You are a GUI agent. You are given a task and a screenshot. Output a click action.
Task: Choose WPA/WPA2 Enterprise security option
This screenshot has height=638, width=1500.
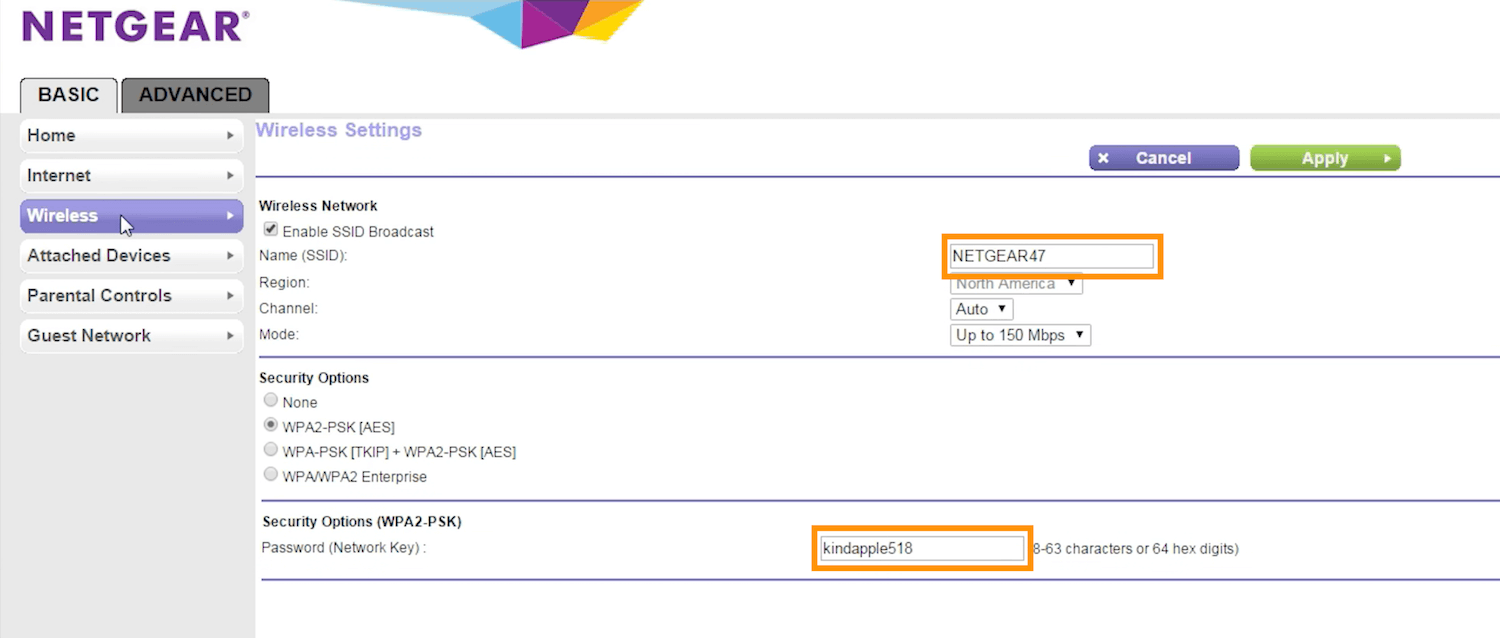pyautogui.click(x=270, y=475)
